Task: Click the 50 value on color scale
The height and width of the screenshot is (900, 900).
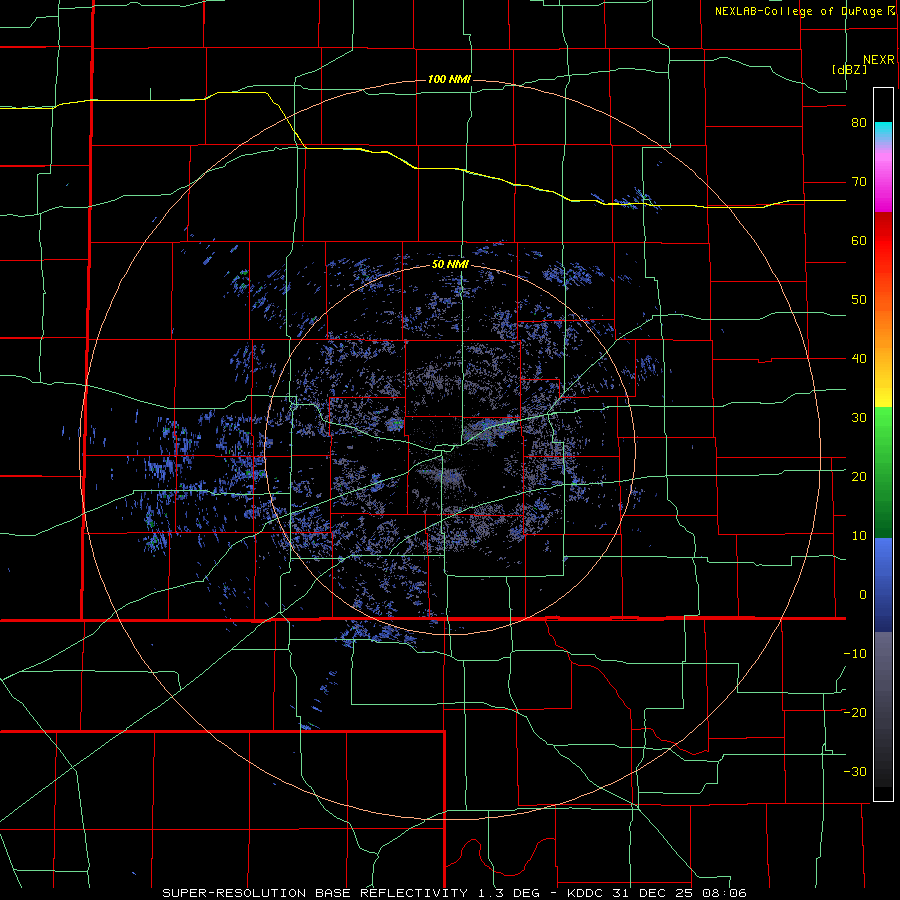Action: click(859, 300)
